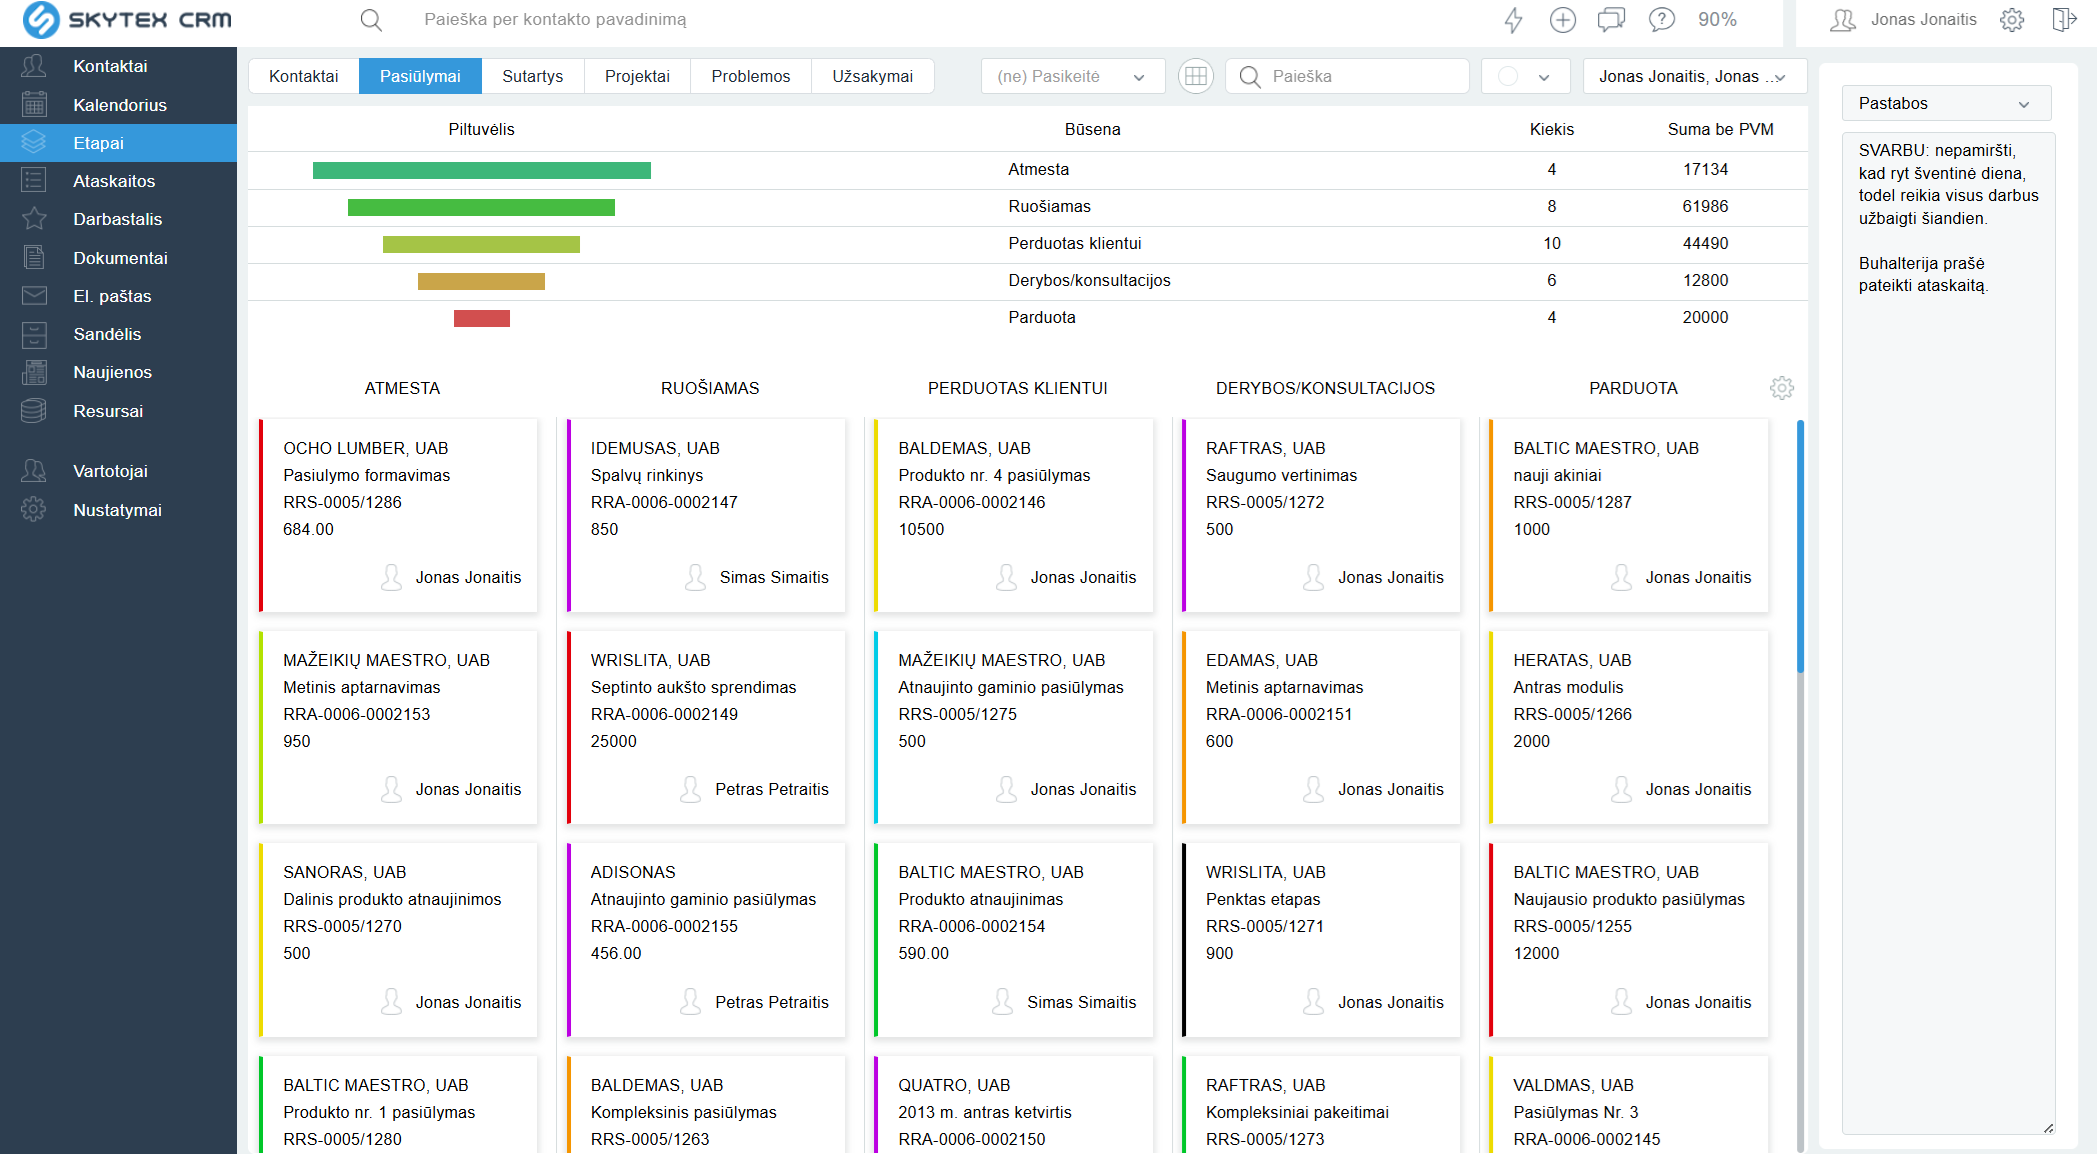Open Dokumentai from the sidebar
2097x1154 pixels.
coord(120,258)
